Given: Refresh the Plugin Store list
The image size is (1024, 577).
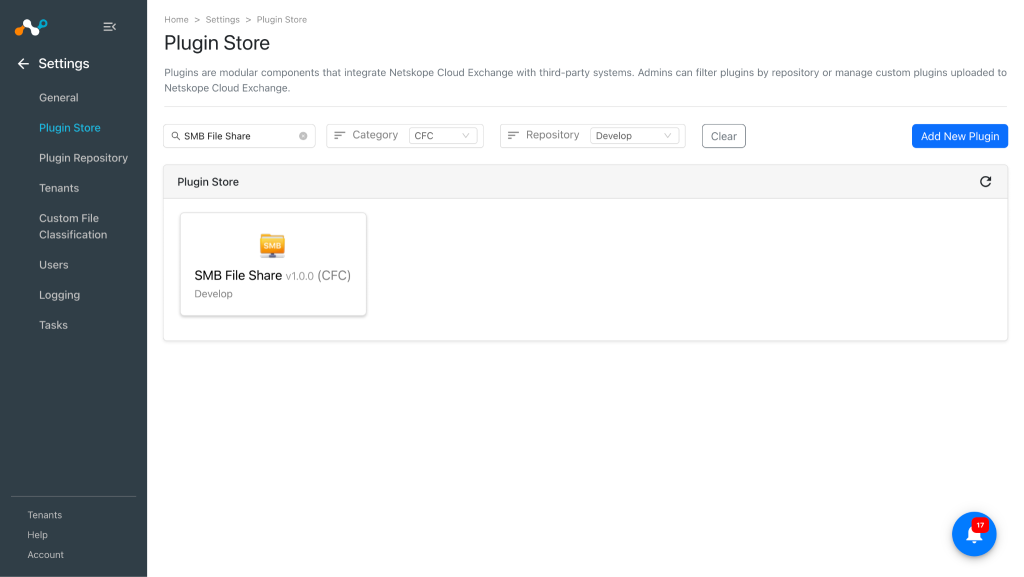Looking at the screenshot, I should click(985, 181).
